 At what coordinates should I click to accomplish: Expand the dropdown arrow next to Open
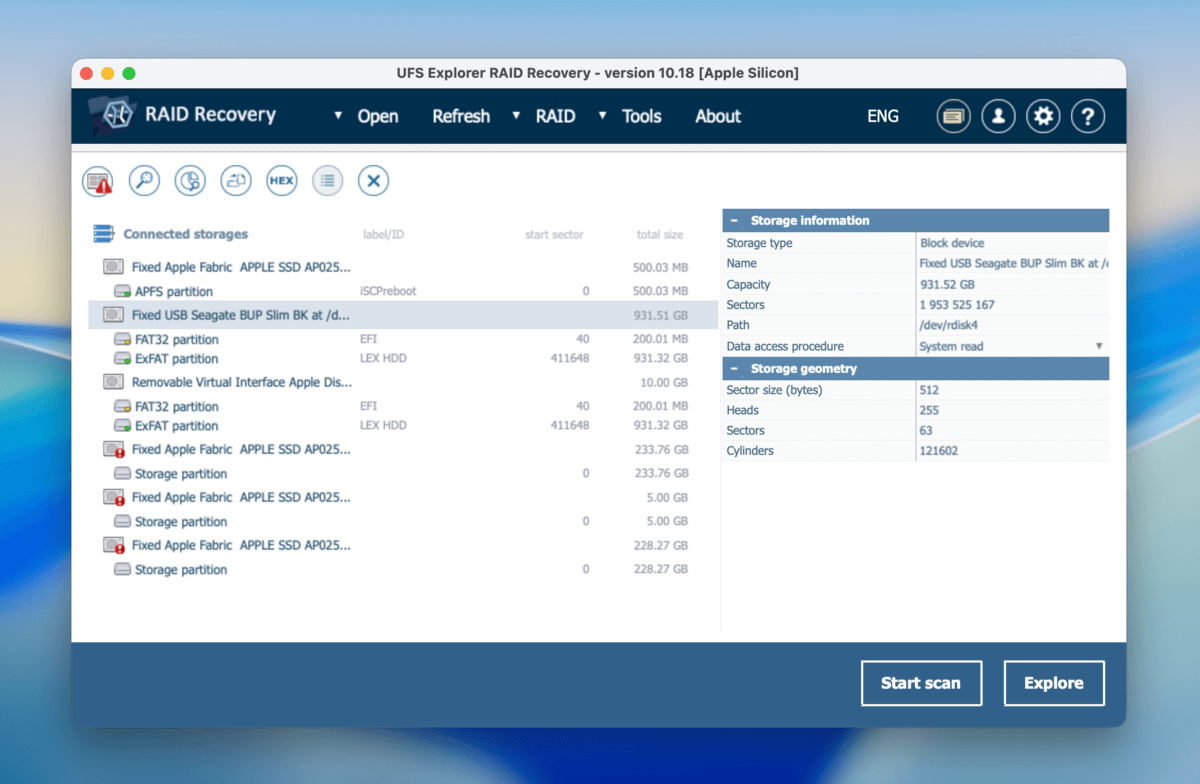pos(337,116)
